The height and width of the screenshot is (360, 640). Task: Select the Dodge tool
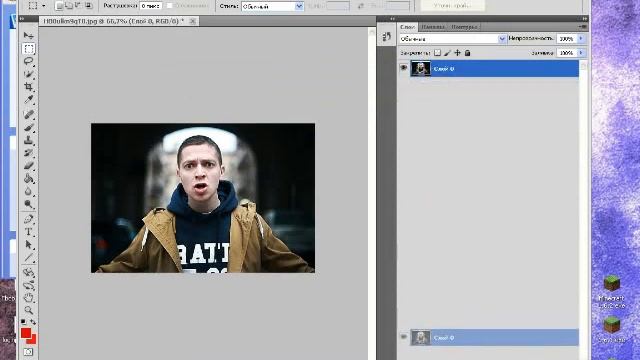(x=28, y=204)
